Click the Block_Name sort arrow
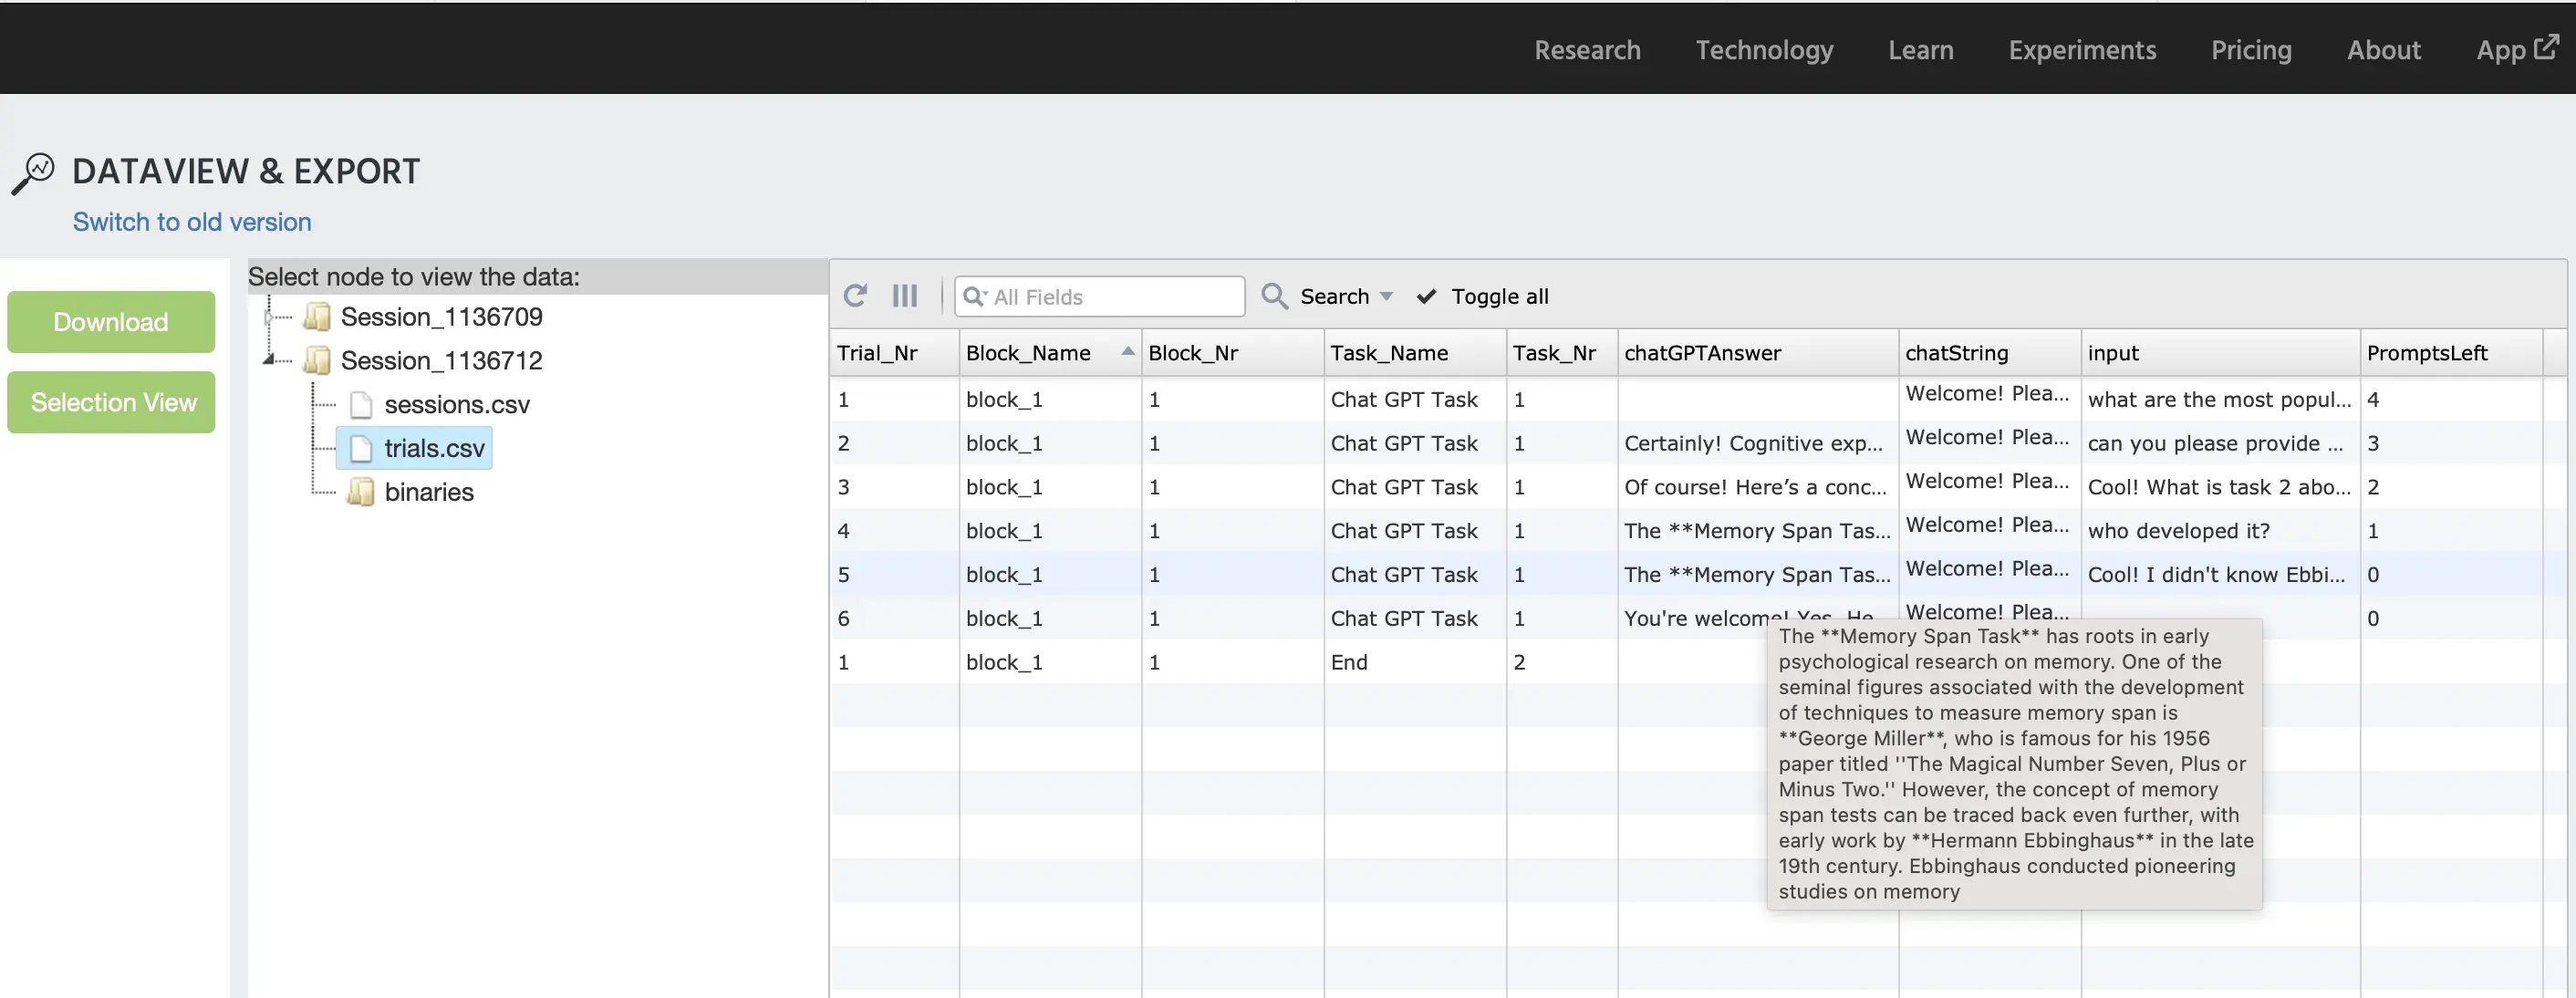The height and width of the screenshot is (998, 2576). click(1128, 351)
